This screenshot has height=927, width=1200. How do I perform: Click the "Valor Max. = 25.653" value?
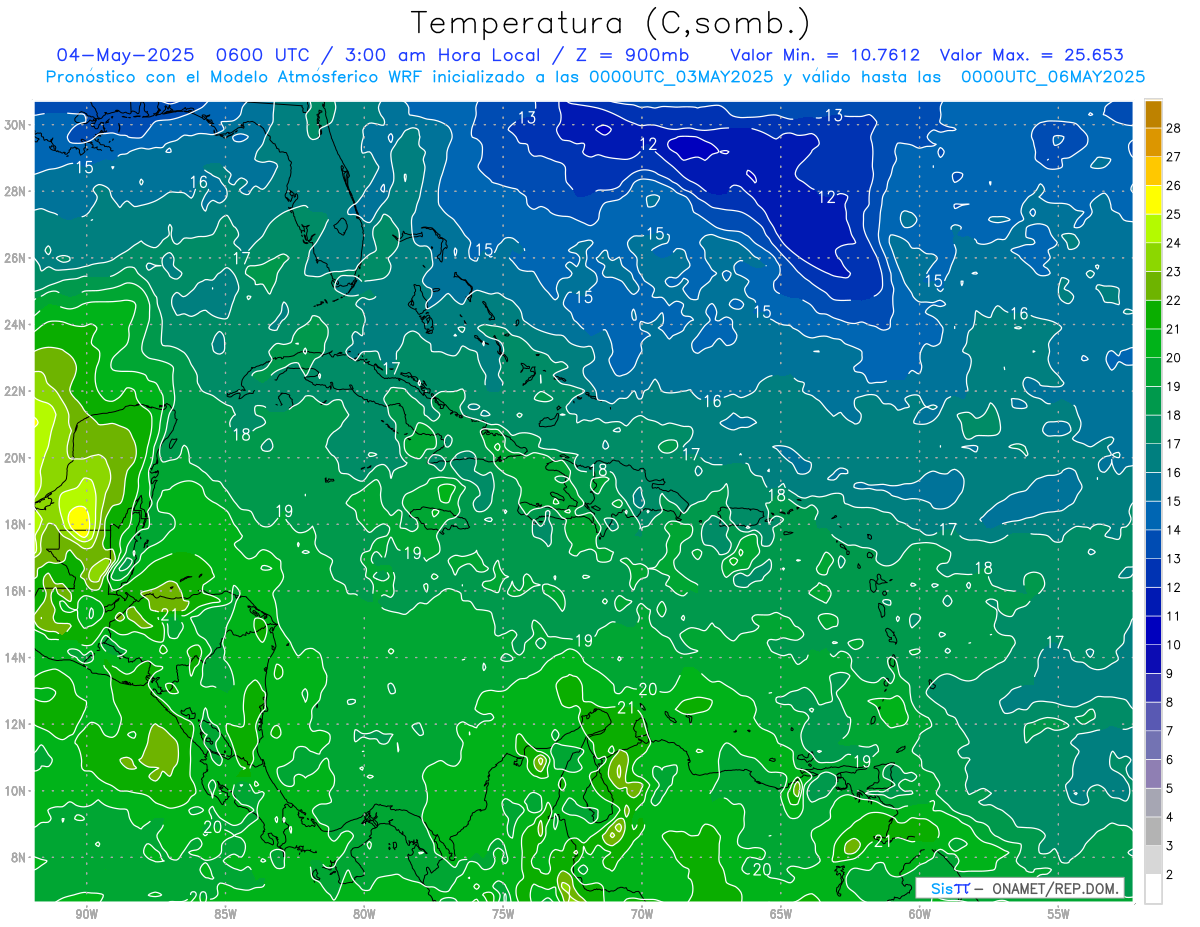click(x=1032, y=55)
